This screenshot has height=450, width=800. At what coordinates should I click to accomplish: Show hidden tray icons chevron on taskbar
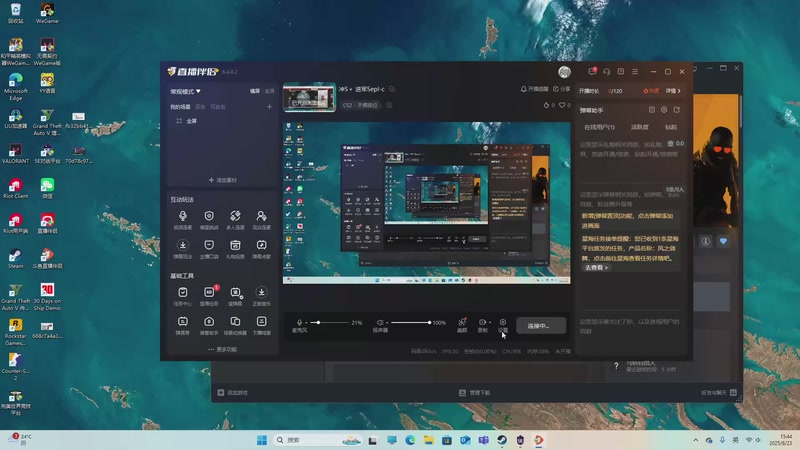coord(695,440)
